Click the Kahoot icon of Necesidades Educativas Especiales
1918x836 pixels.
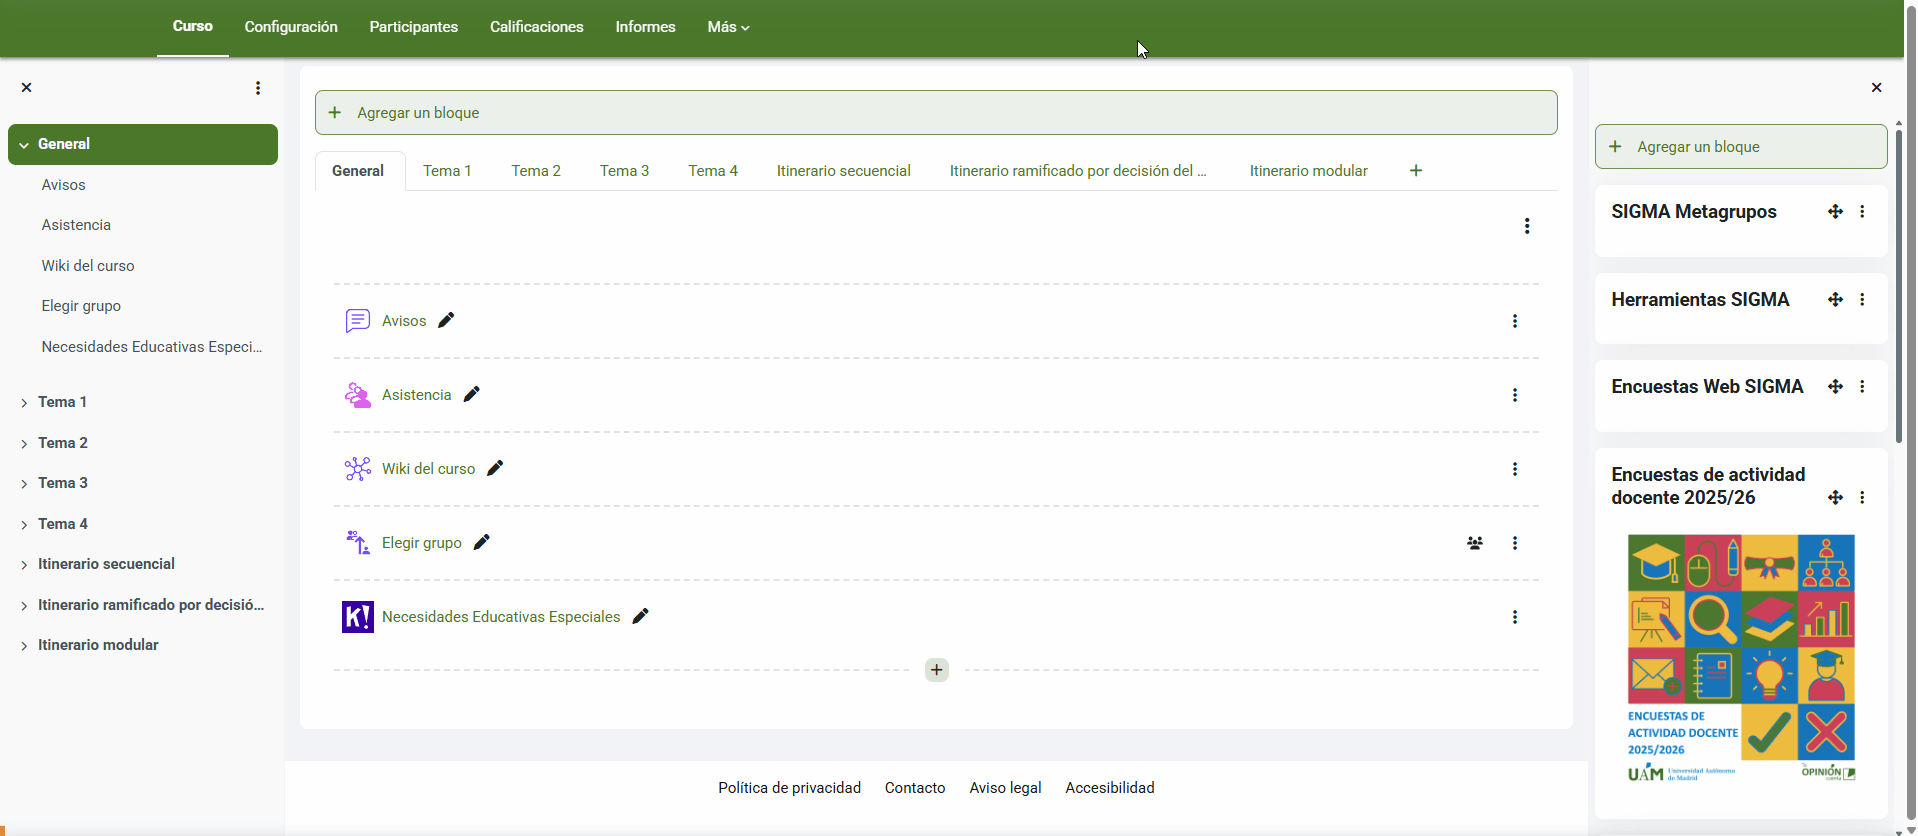pos(358,617)
